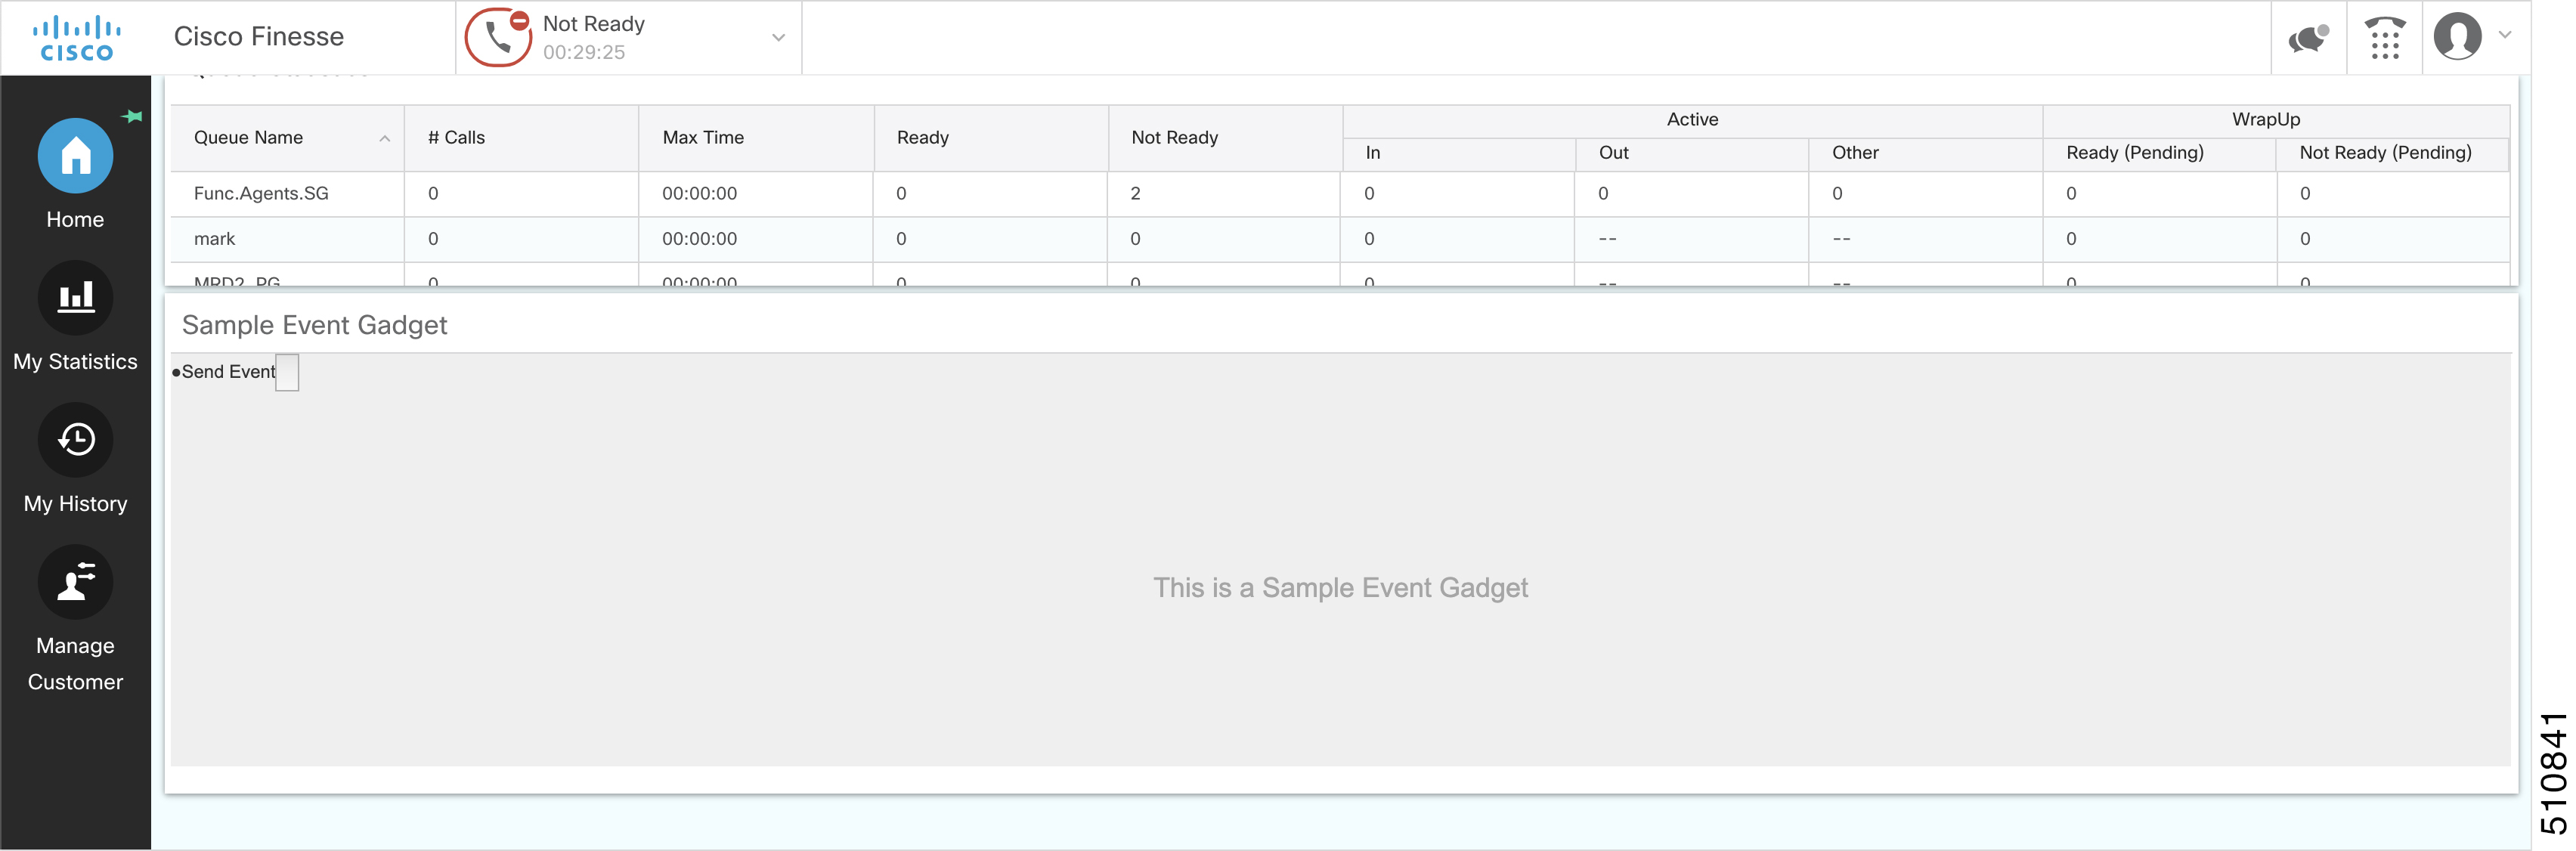Viewport: 2576px width, 851px height.
Task: Click the Not Ready phone status icon
Action: [x=498, y=38]
